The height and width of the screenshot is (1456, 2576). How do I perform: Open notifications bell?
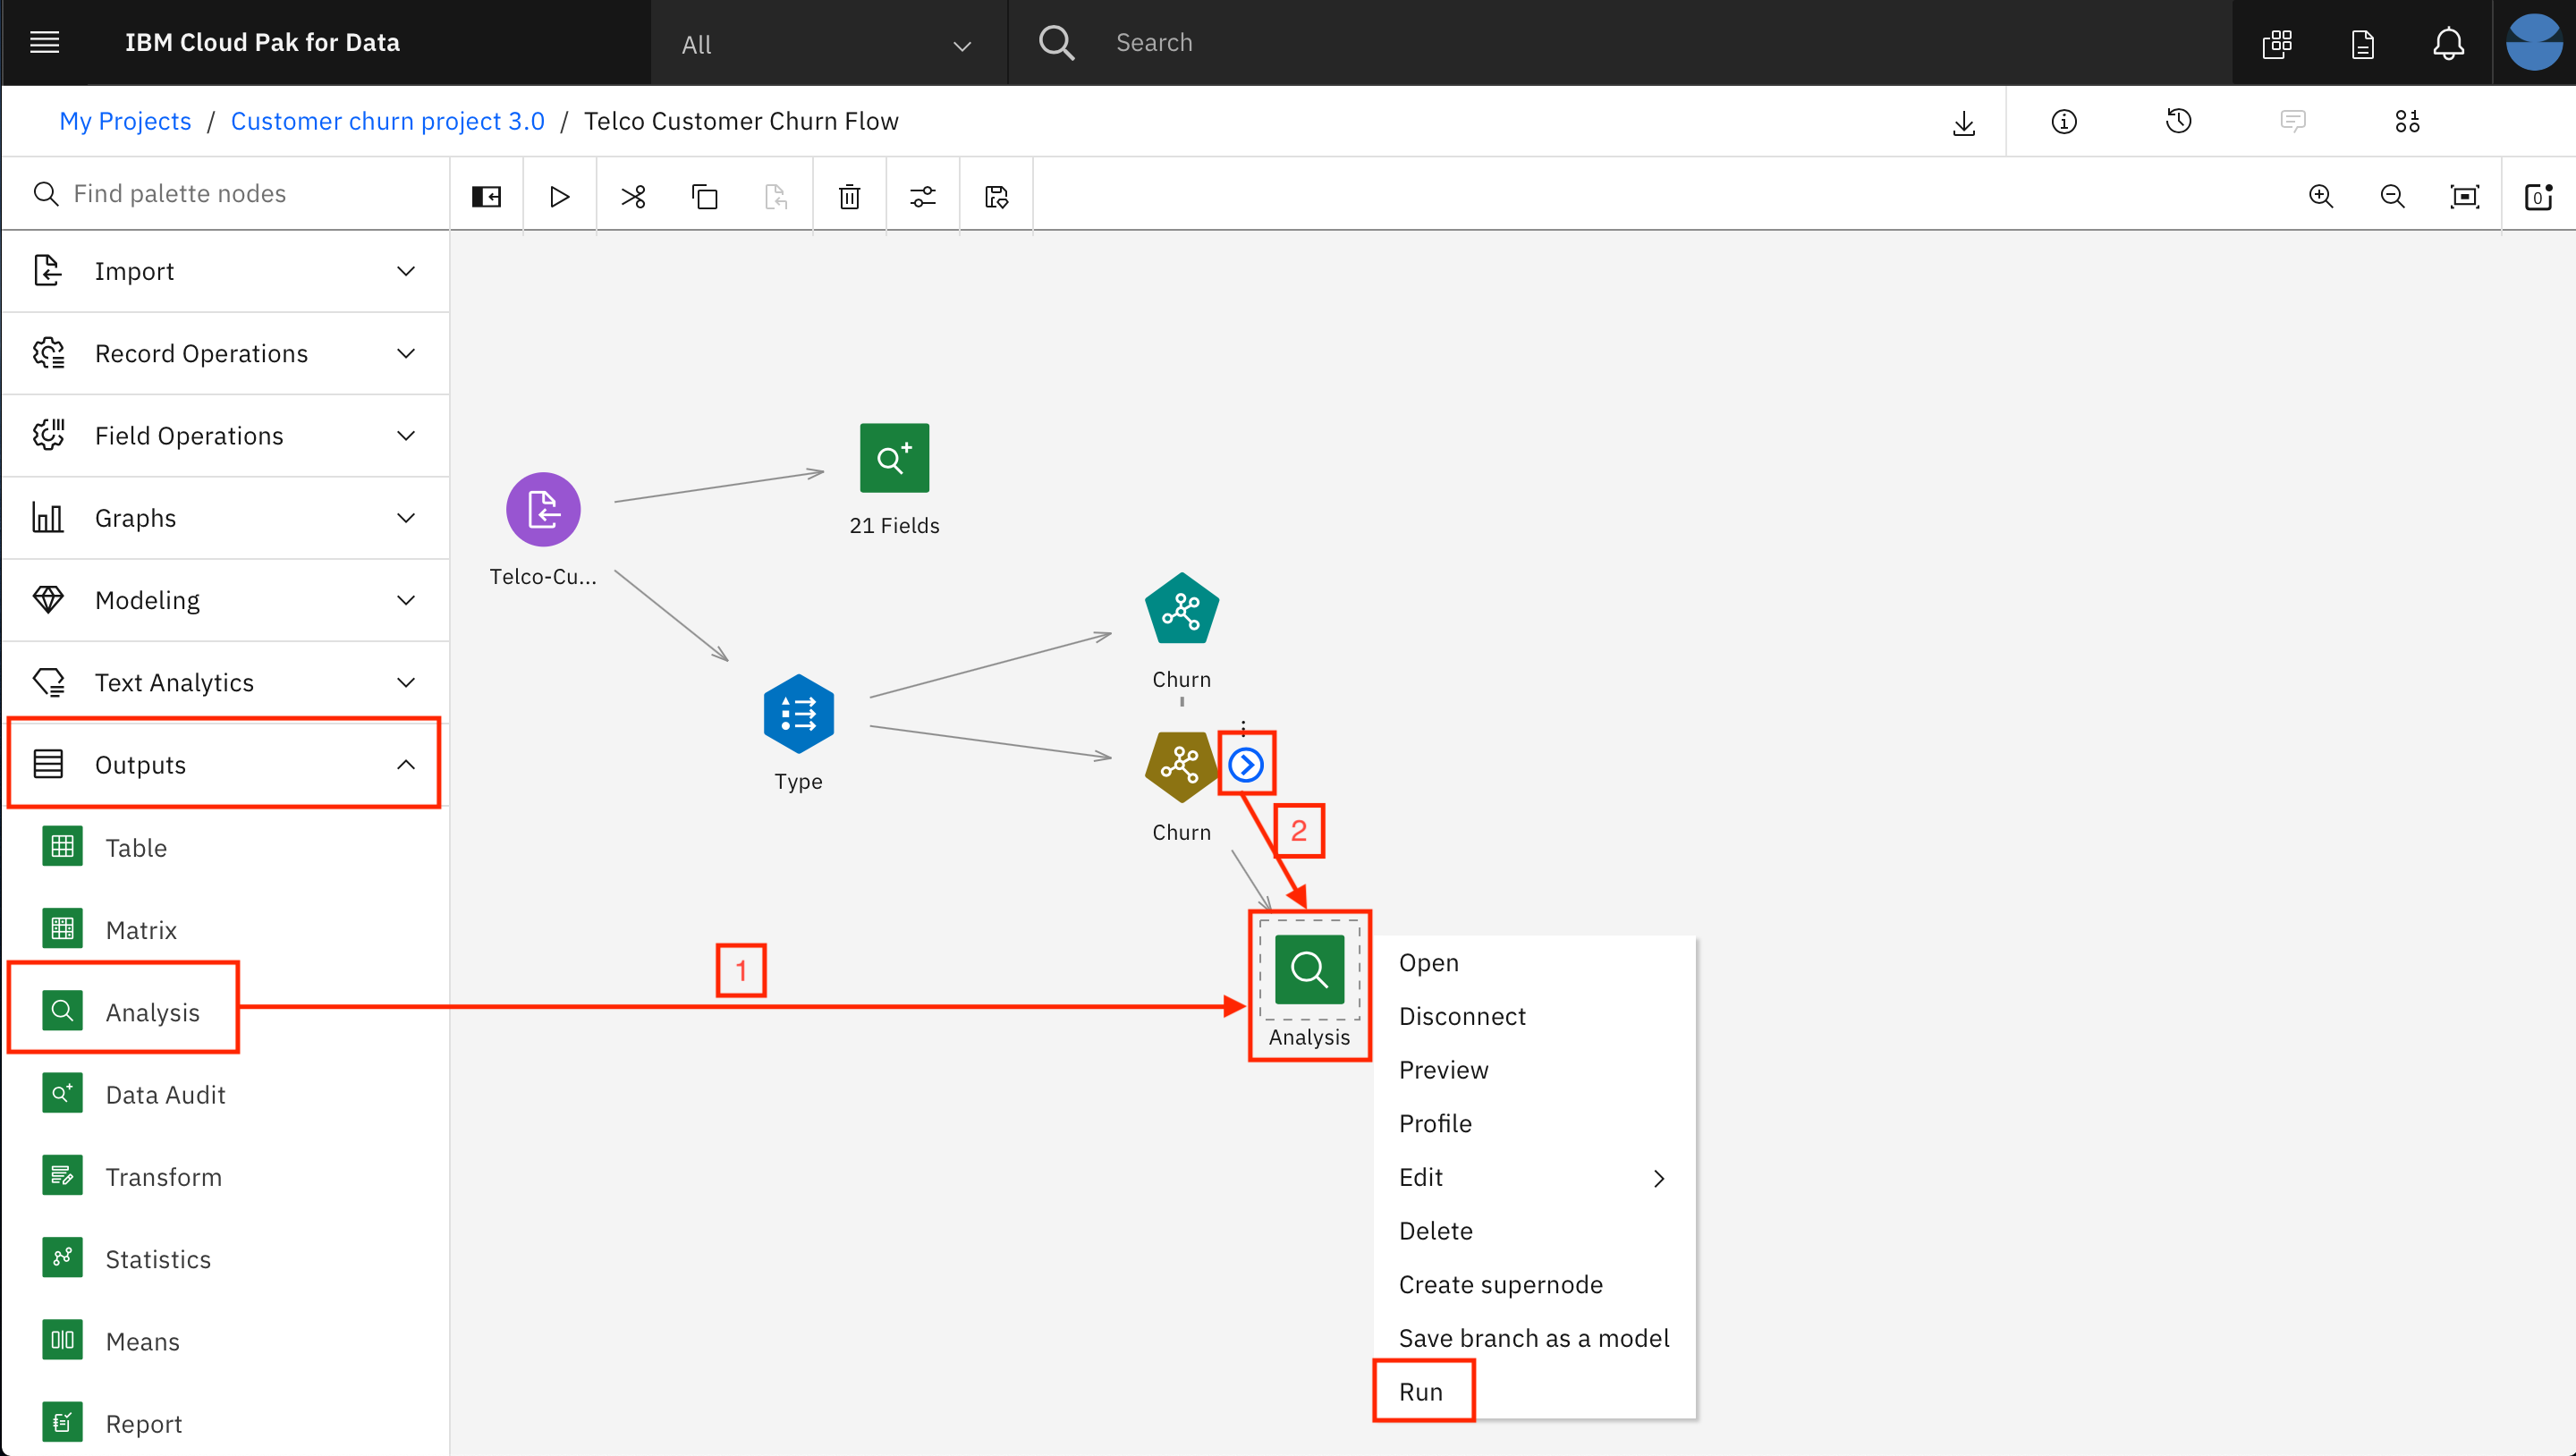click(2448, 43)
